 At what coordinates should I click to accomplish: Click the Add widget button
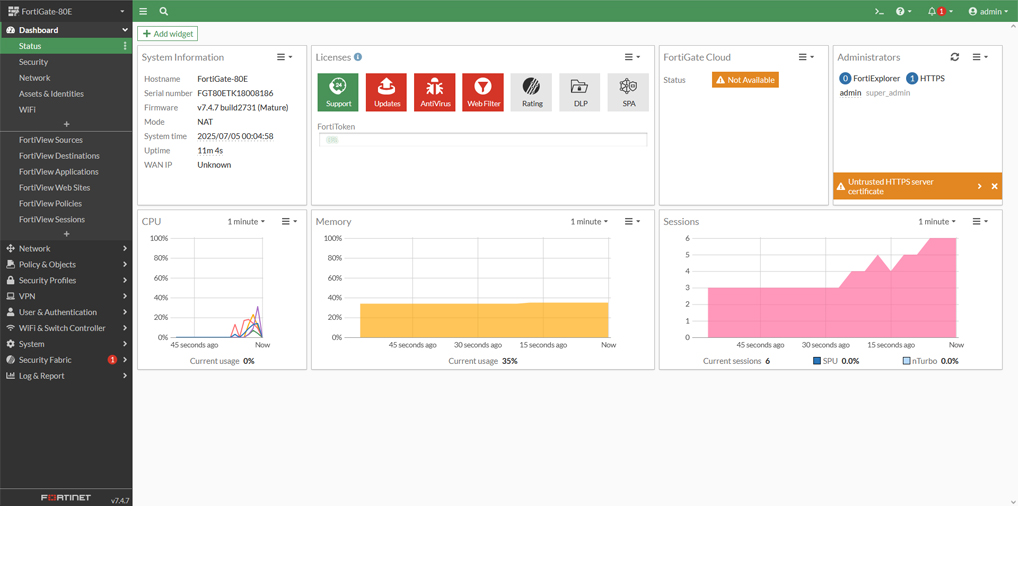click(168, 34)
